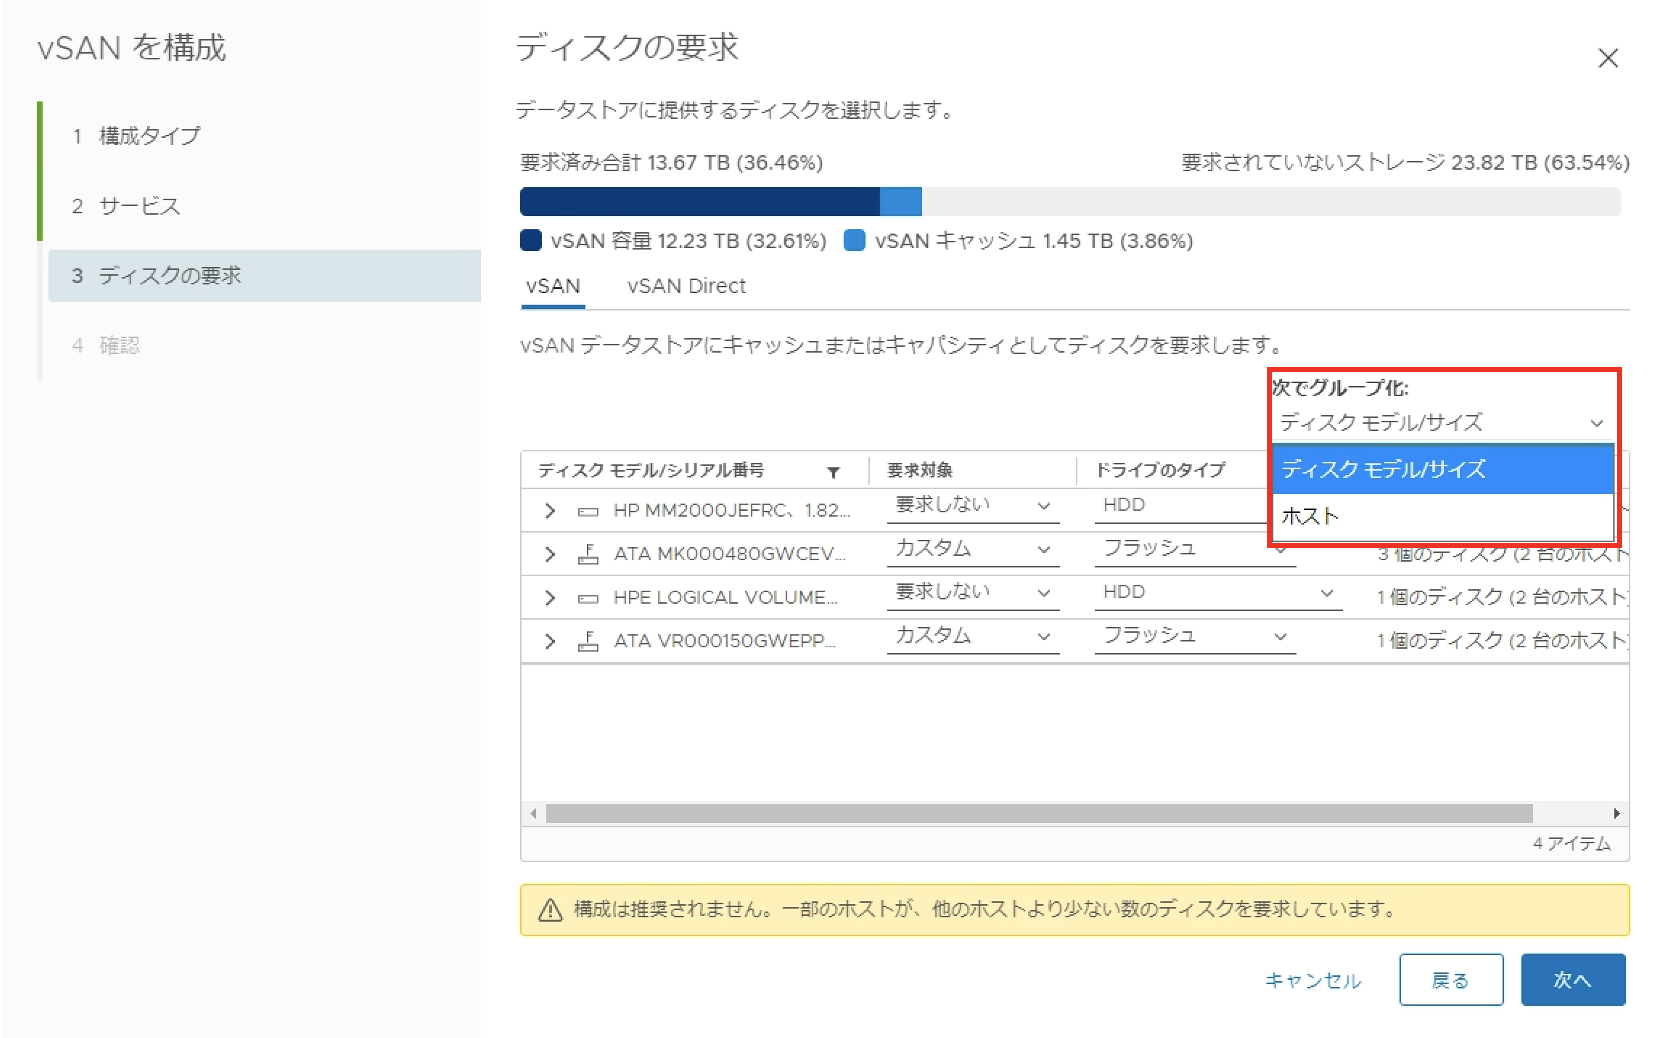The image size is (1668, 1038).
Task: Expand the ATA MK000480GWCEV disk row
Action: (549, 554)
